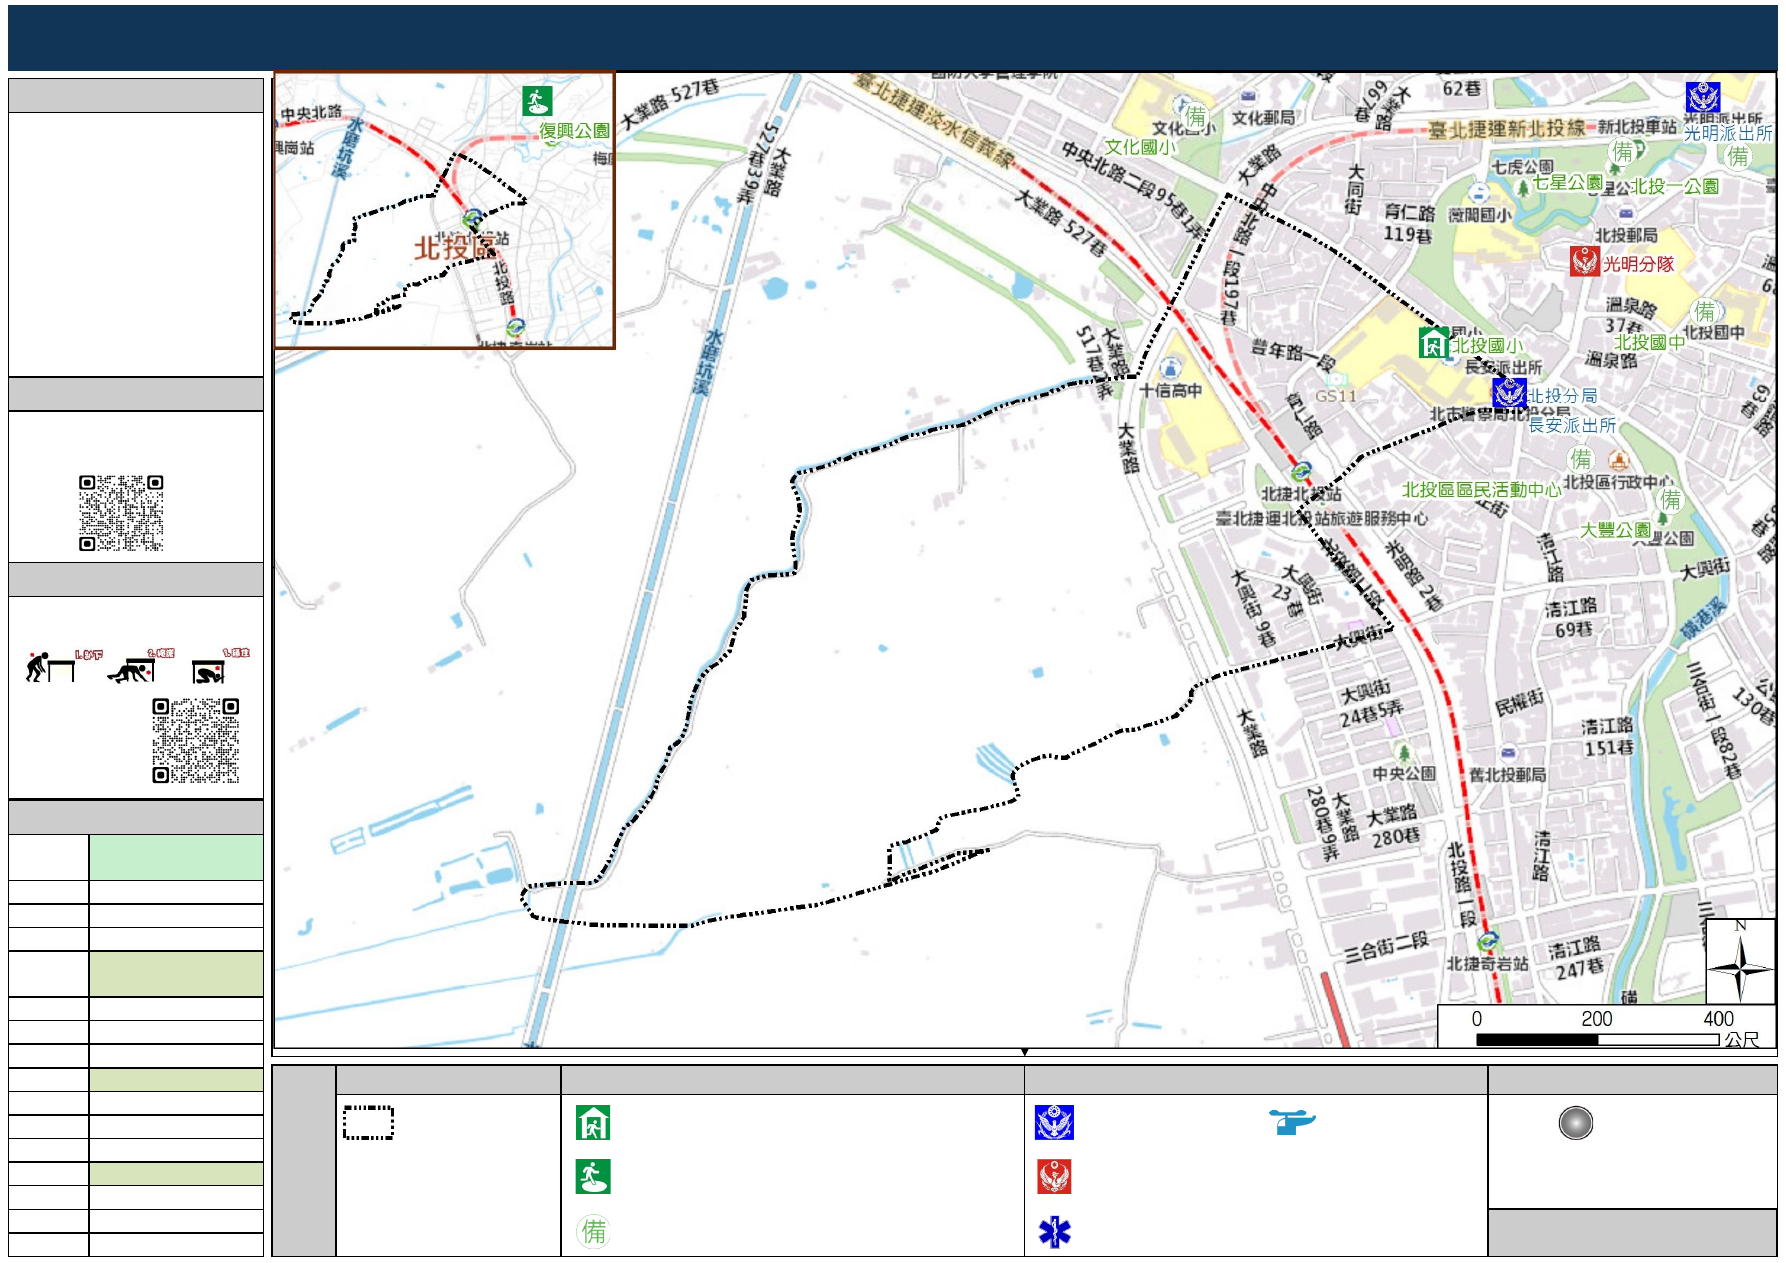Click the green shelter icon beside 北投國小
Image resolution: width=1786 pixels, height=1263 pixels.
(x=1434, y=343)
